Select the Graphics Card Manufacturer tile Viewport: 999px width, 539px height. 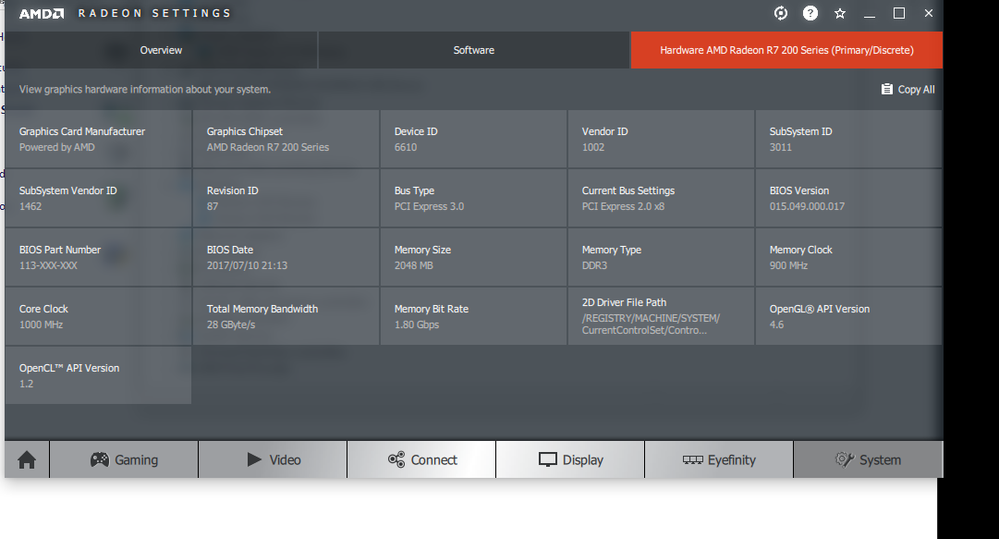[98, 139]
